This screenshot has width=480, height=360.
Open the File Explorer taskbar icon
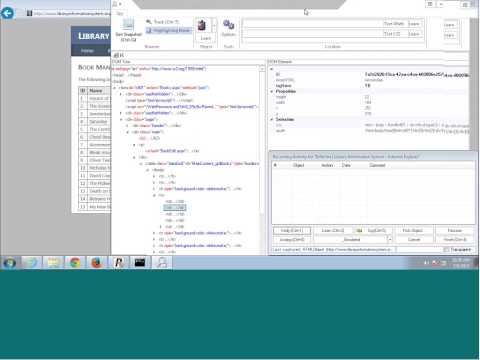click(x=53, y=263)
